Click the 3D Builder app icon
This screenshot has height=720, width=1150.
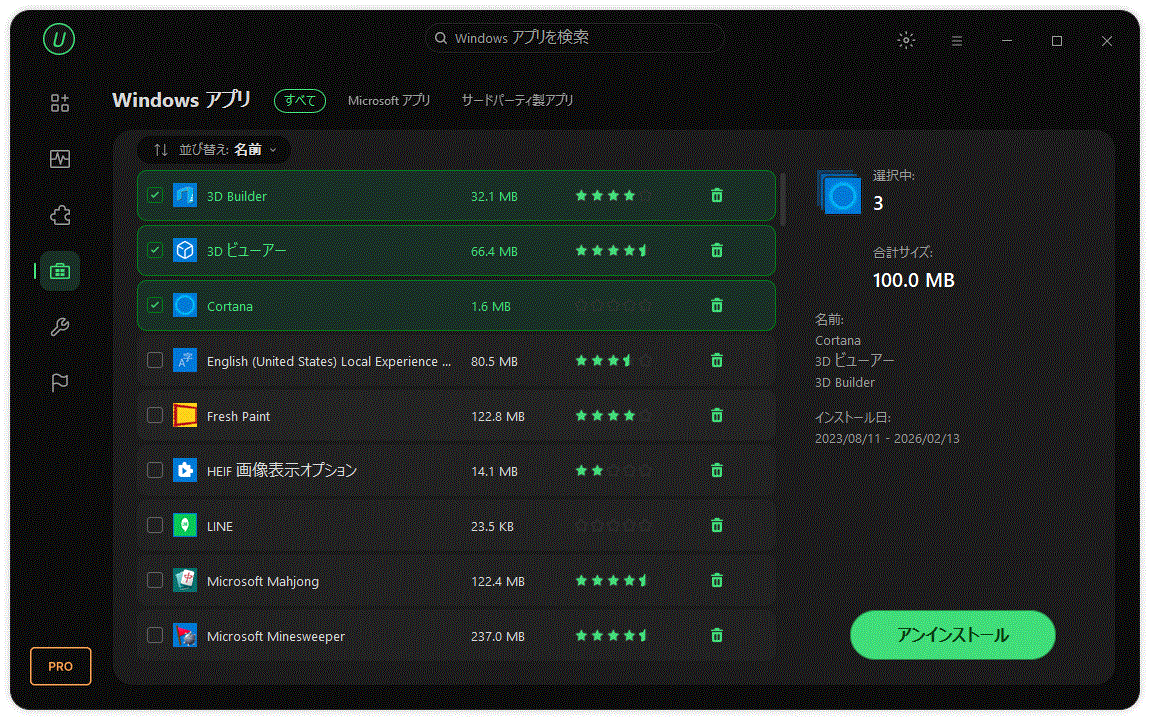(x=185, y=195)
